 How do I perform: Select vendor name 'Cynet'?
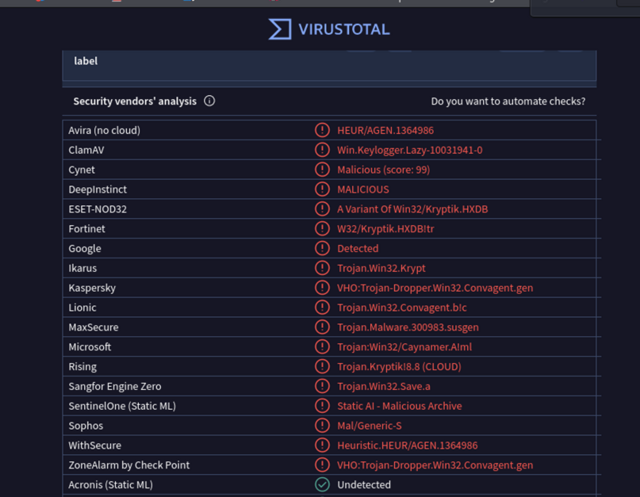[x=82, y=170]
